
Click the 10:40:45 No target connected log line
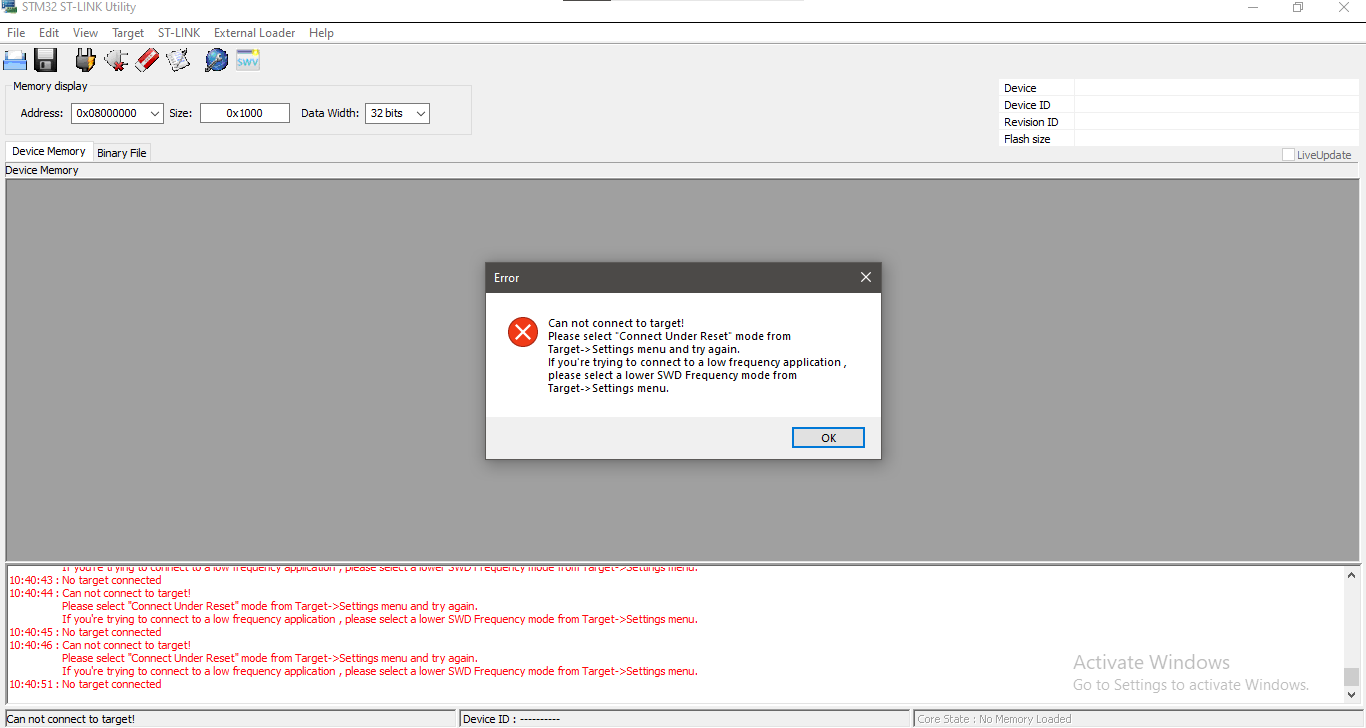tap(85, 633)
